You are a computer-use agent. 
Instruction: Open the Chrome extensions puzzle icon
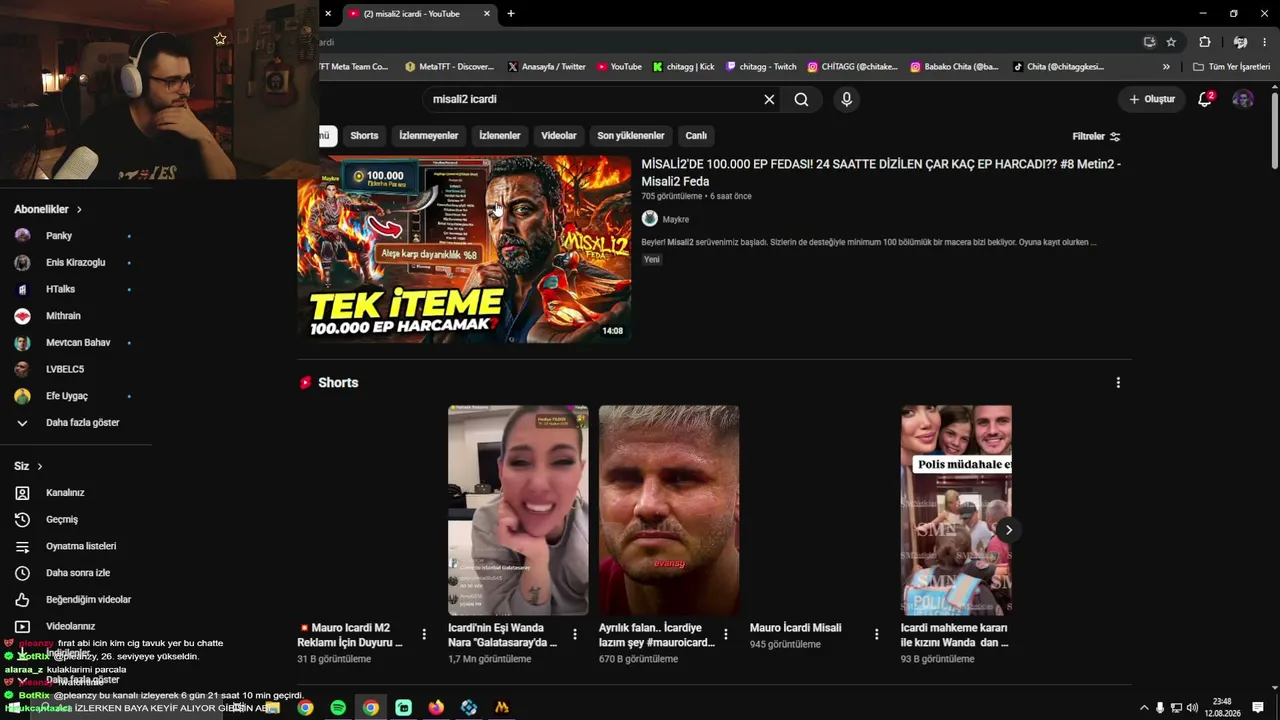1204,42
